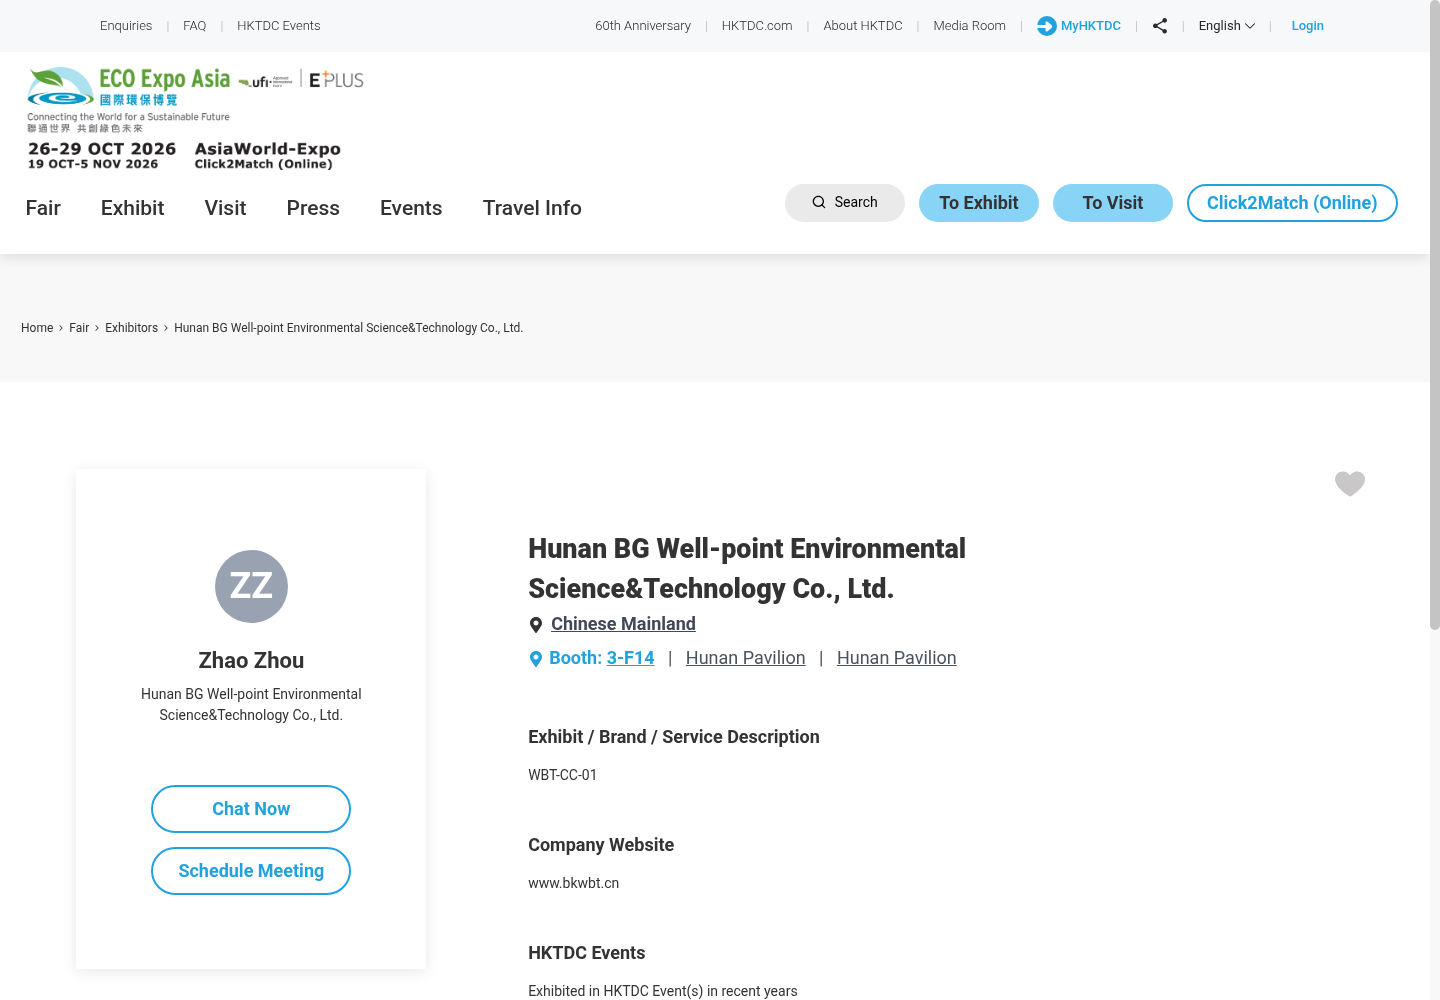This screenshot has width=1440, height=1000.
Task: Click the WBT-CC-01 description text
Action: click(x=563, y=775)
